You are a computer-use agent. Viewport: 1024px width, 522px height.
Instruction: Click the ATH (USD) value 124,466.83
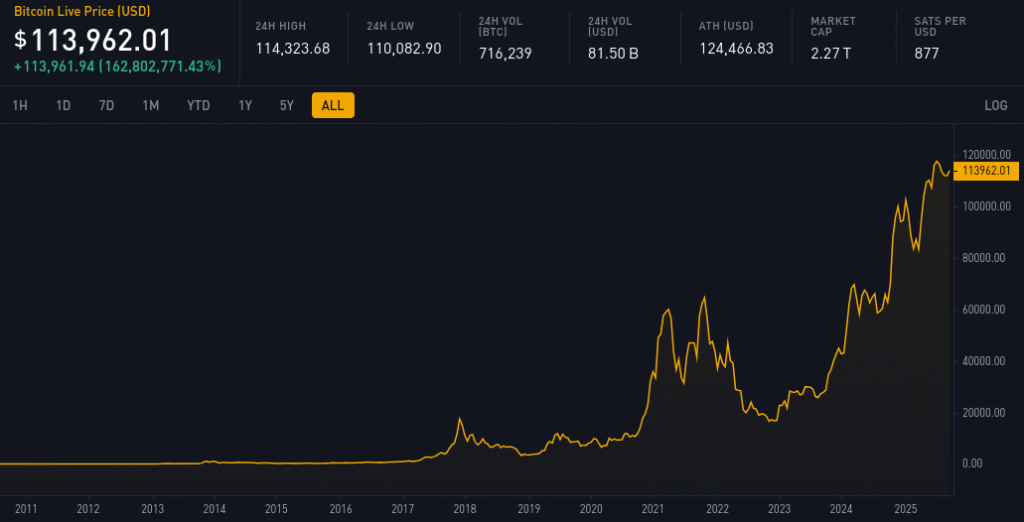[736, 49]
